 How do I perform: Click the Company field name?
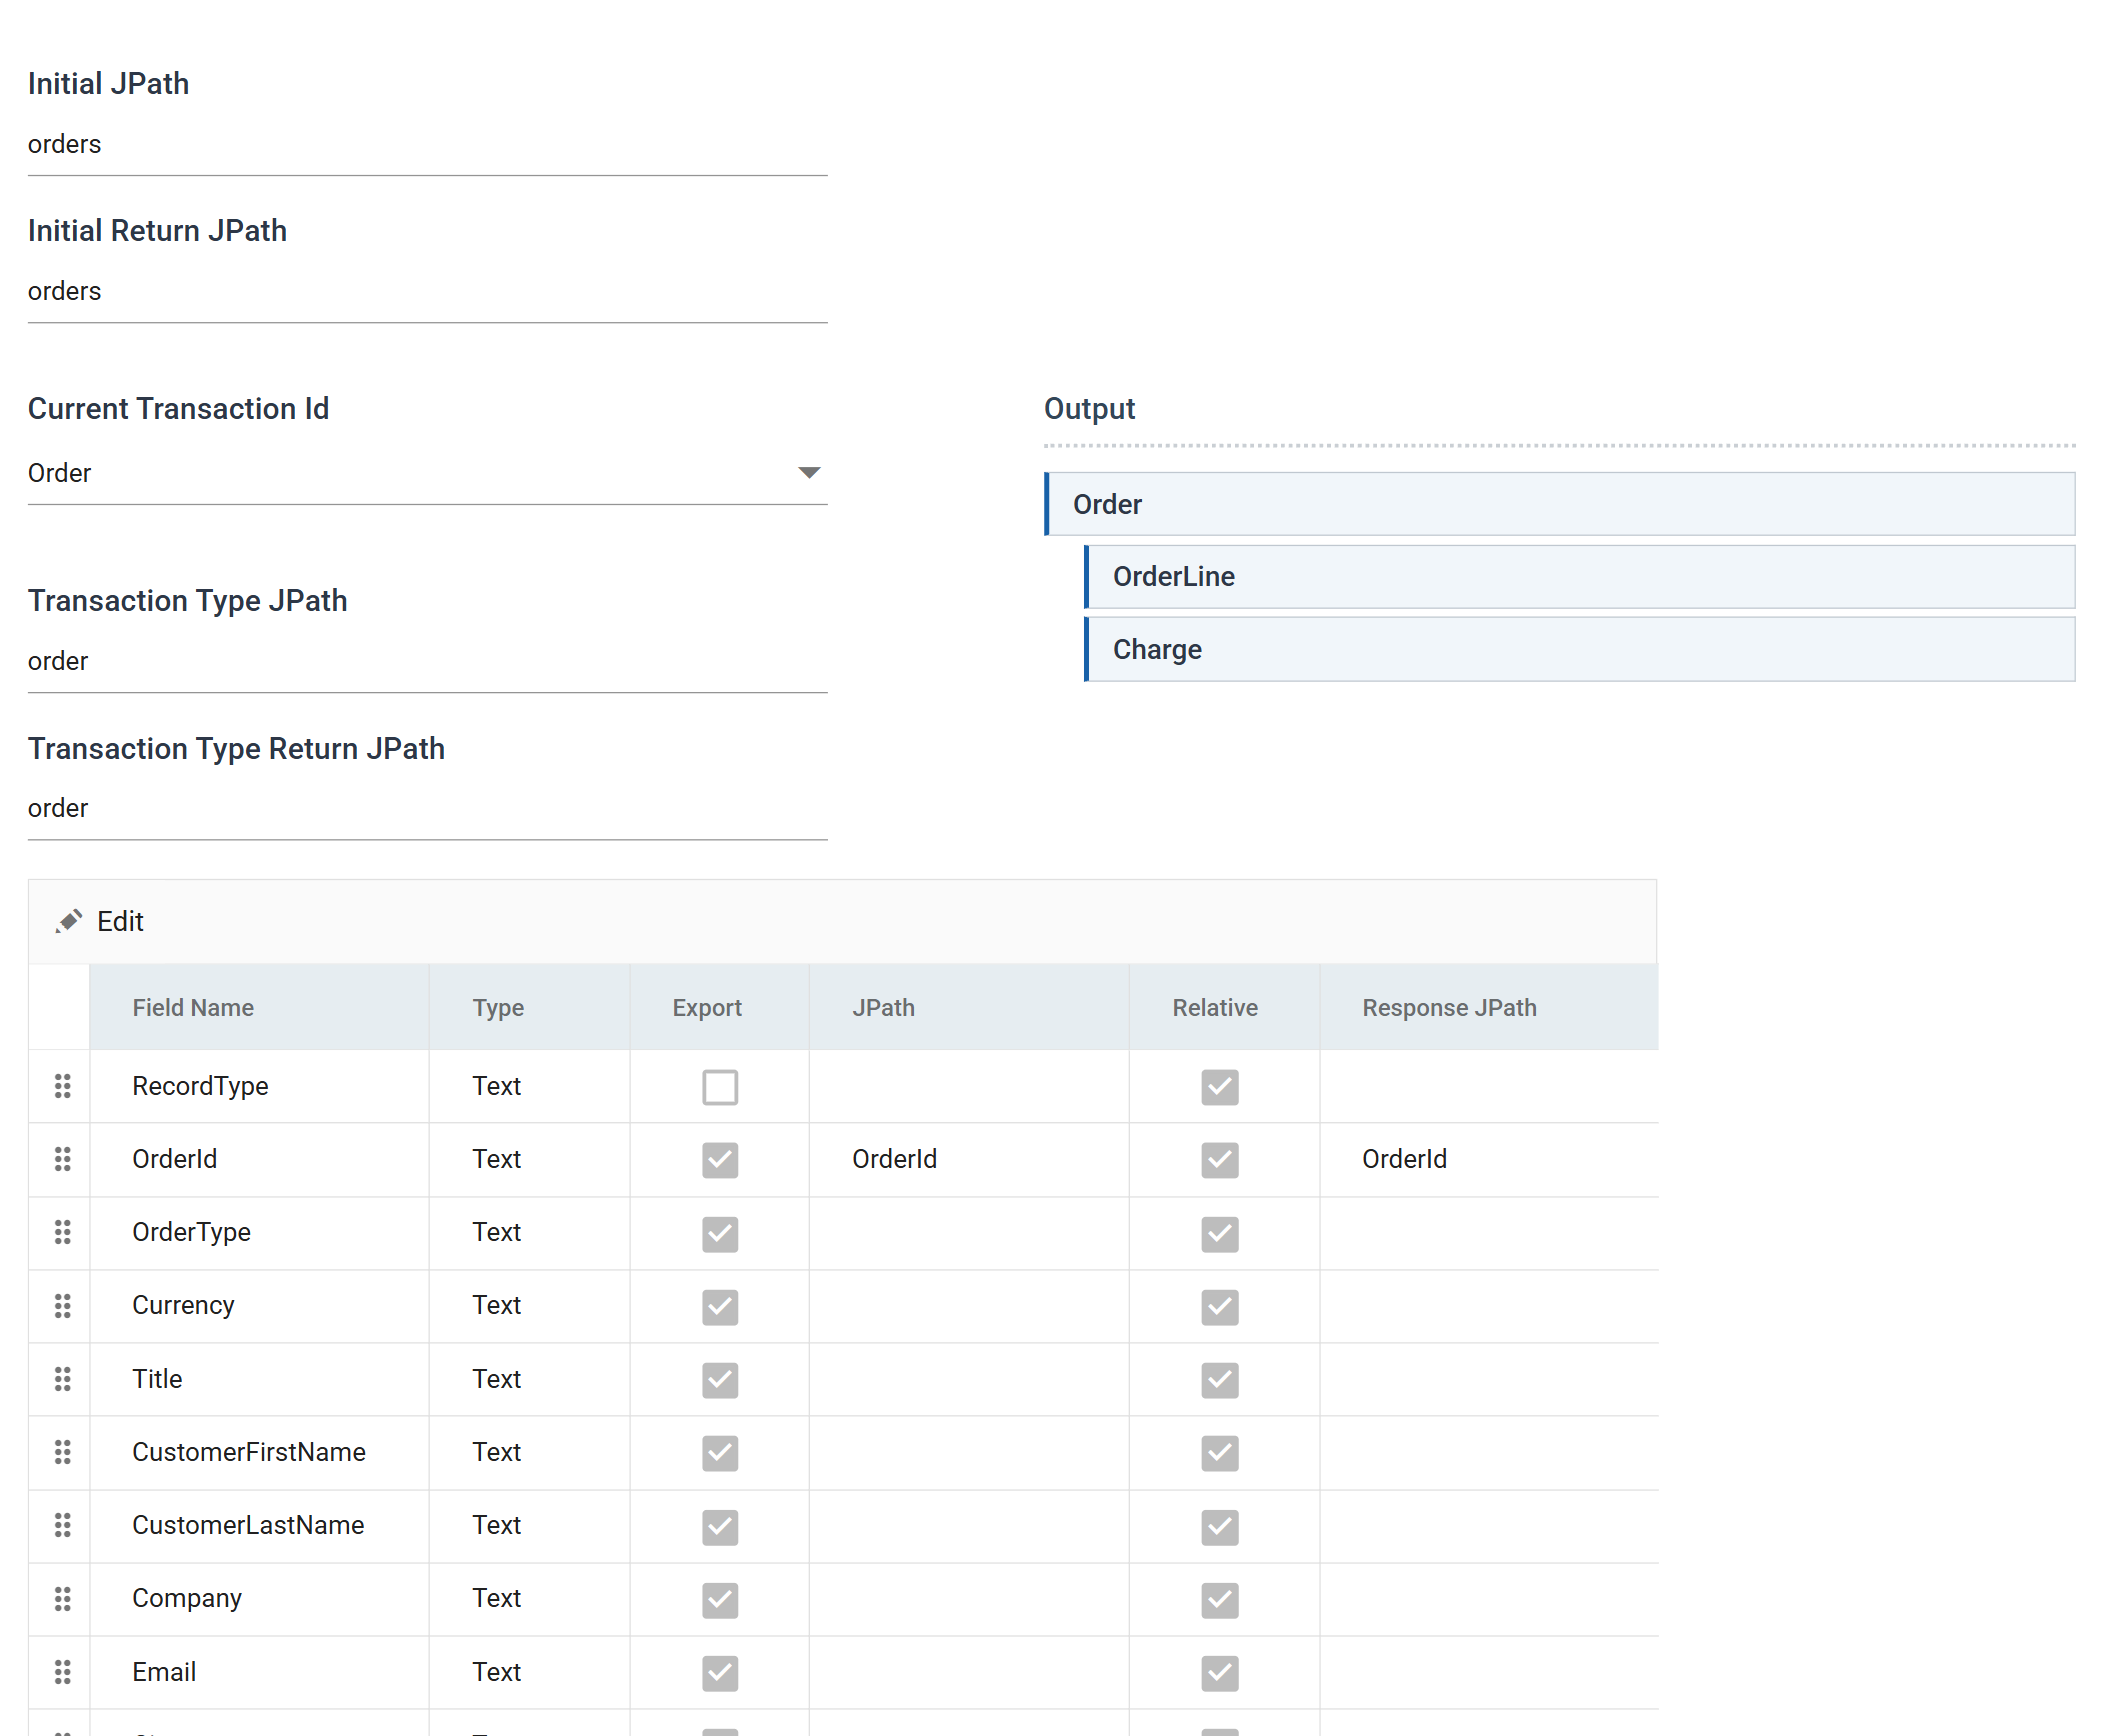pos(187,1598)
